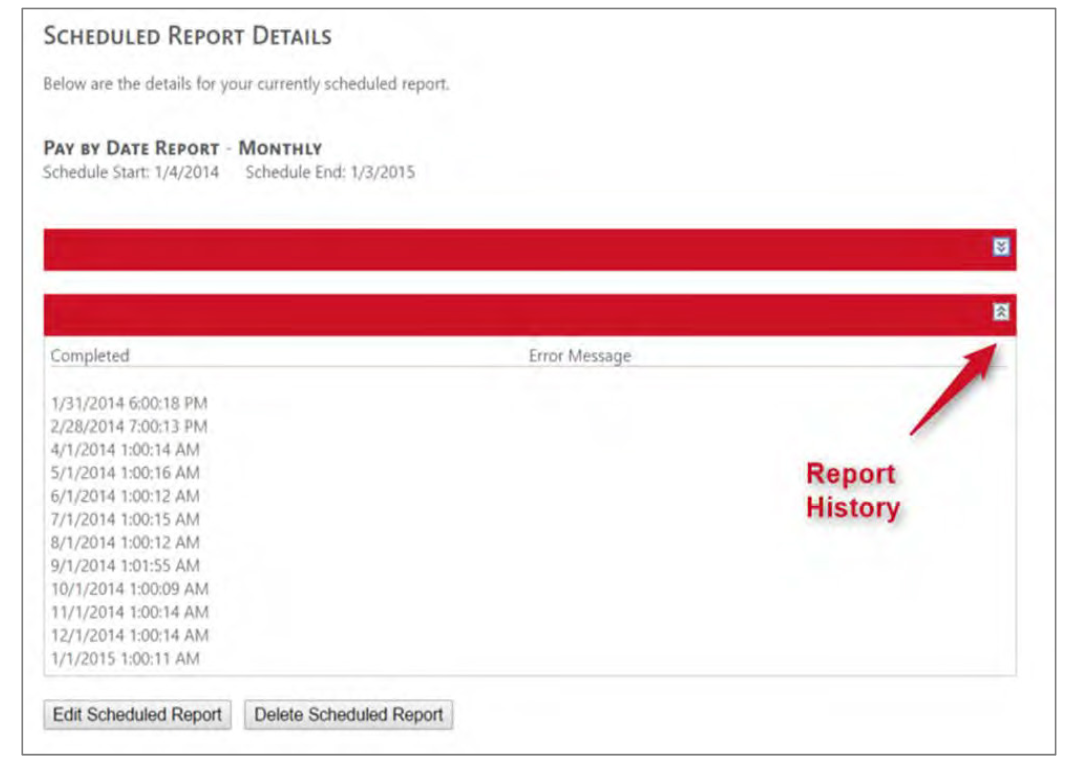Click the 9/1/2014 1:01:55 AM row
This screenshot has height=768, width=1068.
[125, 566]
